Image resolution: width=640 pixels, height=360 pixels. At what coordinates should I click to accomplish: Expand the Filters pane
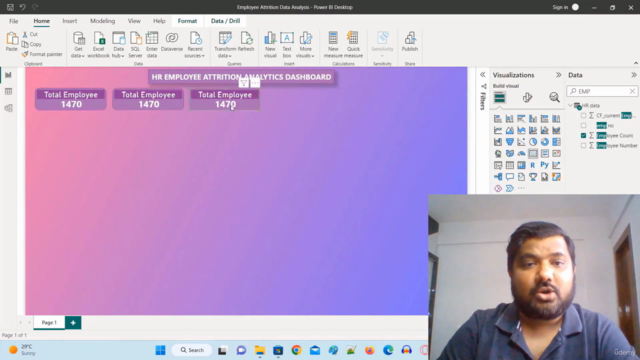tap(483, 75)
